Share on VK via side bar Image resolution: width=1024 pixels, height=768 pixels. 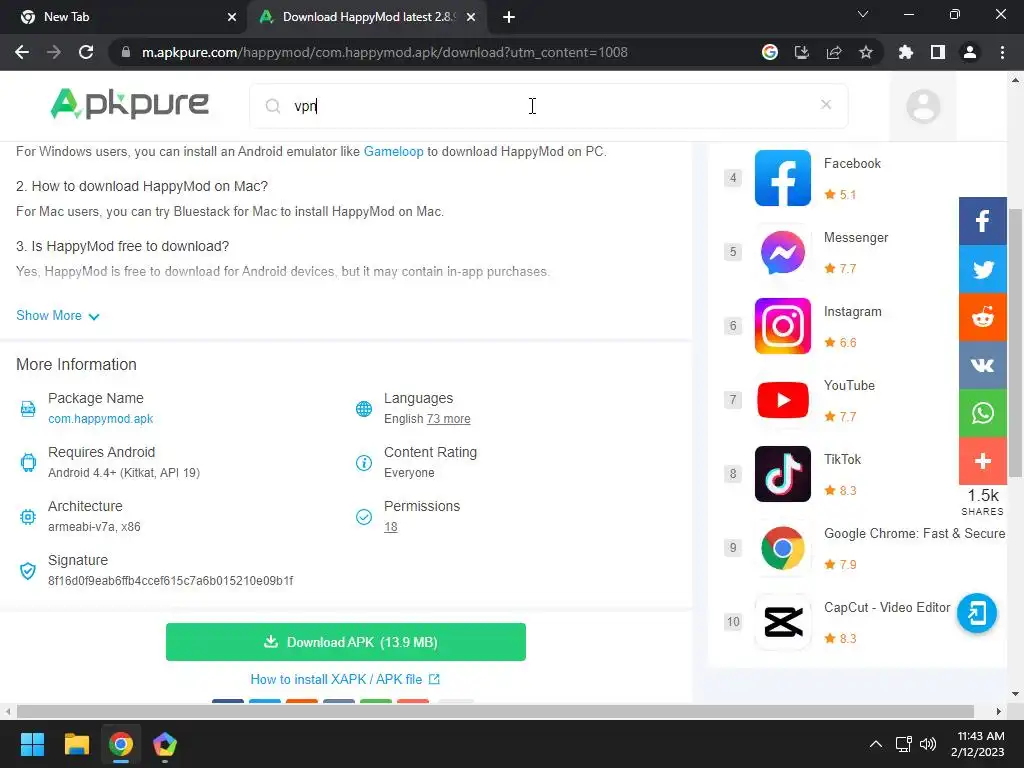982,365
